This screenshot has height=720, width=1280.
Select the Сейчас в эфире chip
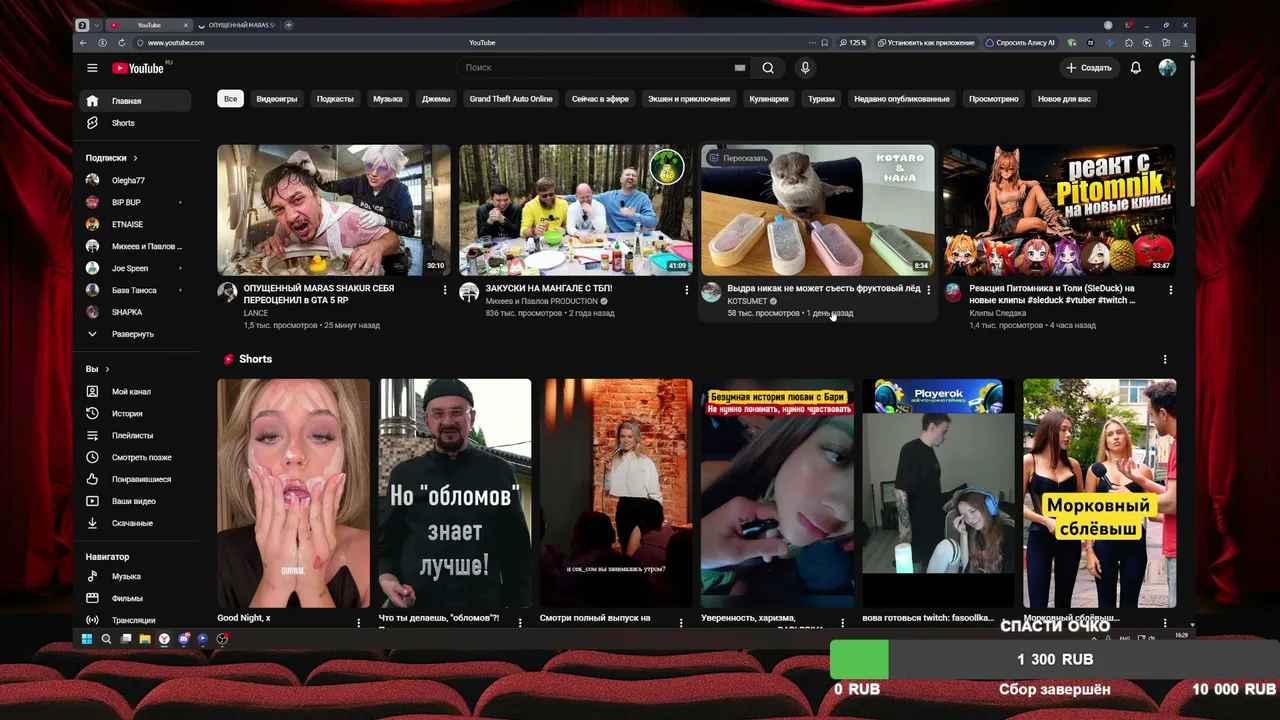[600, 99]
